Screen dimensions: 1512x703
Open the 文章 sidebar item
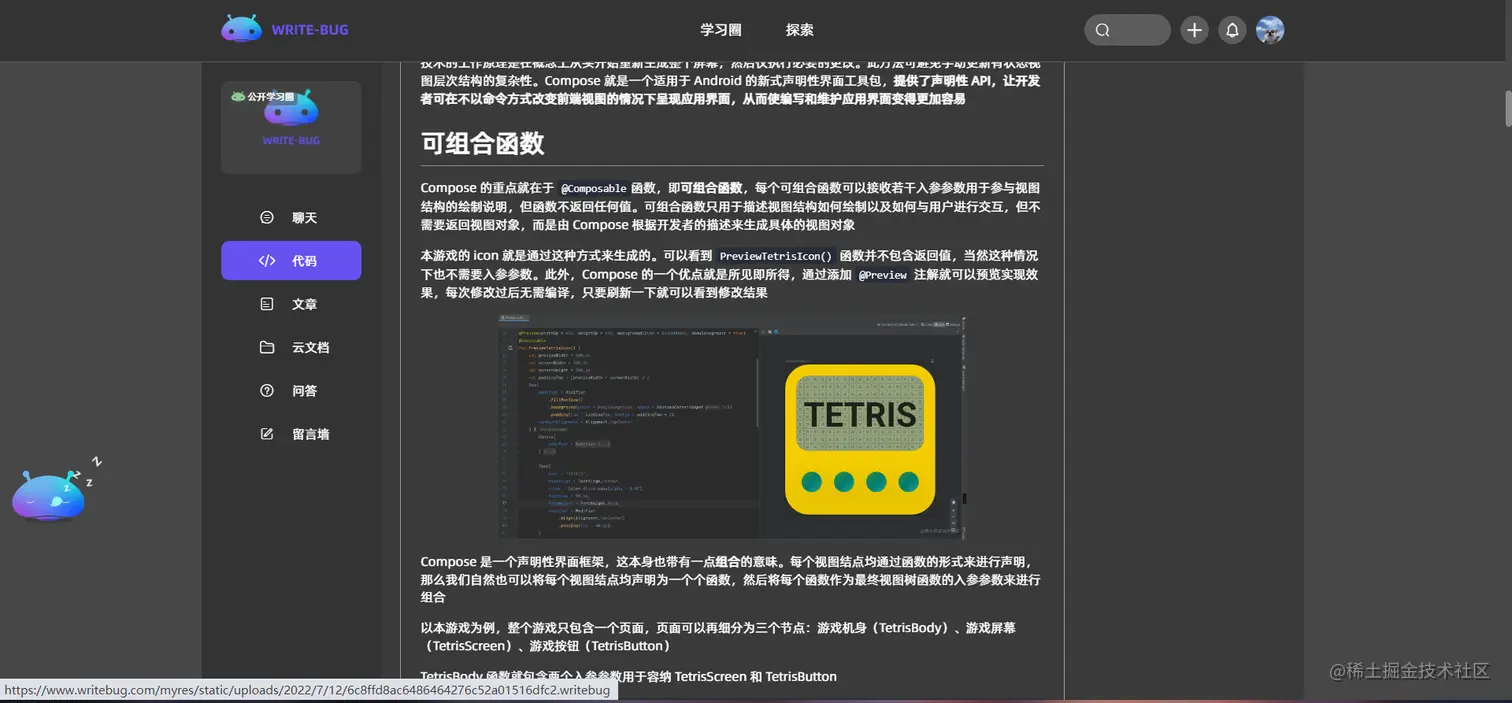(291, 304)
